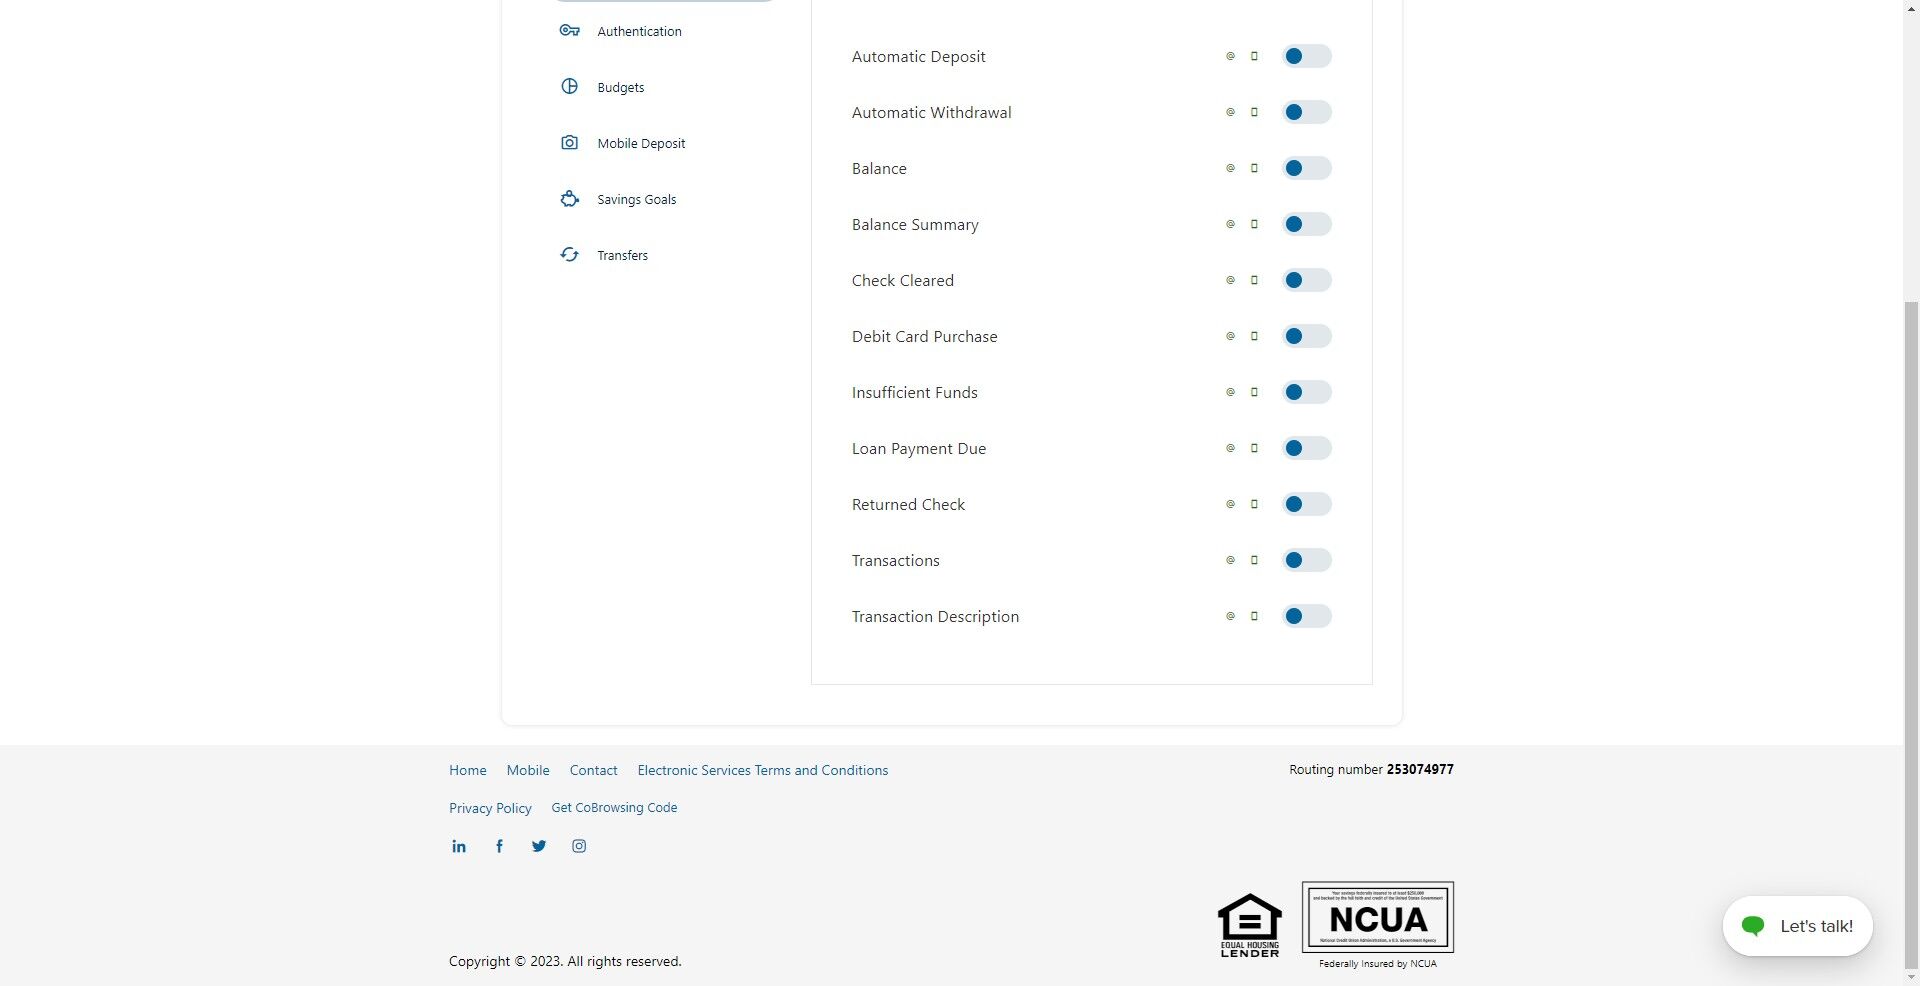
Task: Select the Transfers refresh icon
Action: (x=569, y=255)
